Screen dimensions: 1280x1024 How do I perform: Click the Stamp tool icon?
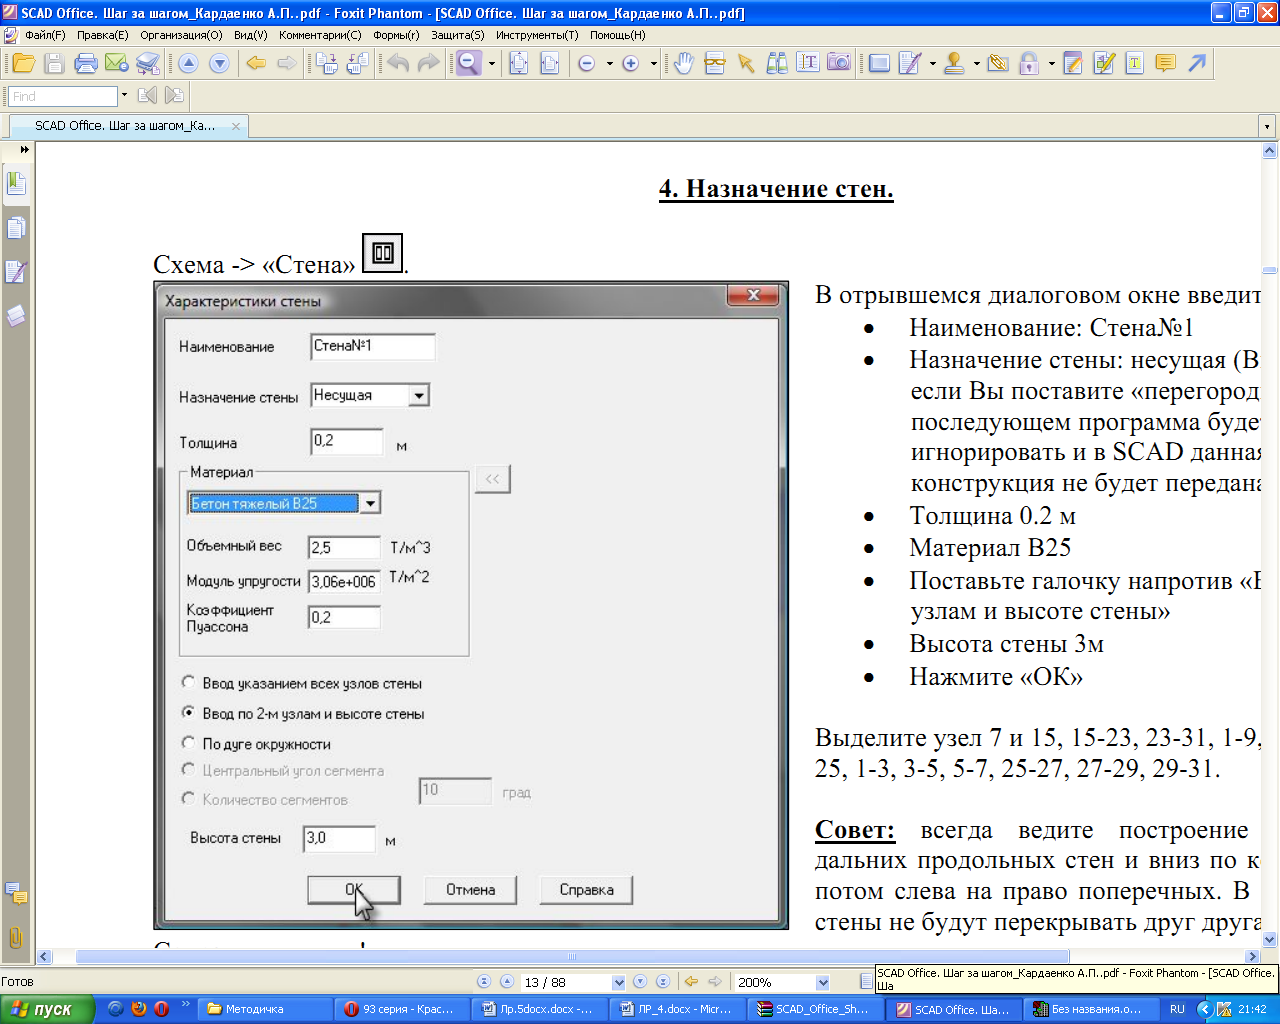pyautogui.click(x=954, y=64)
